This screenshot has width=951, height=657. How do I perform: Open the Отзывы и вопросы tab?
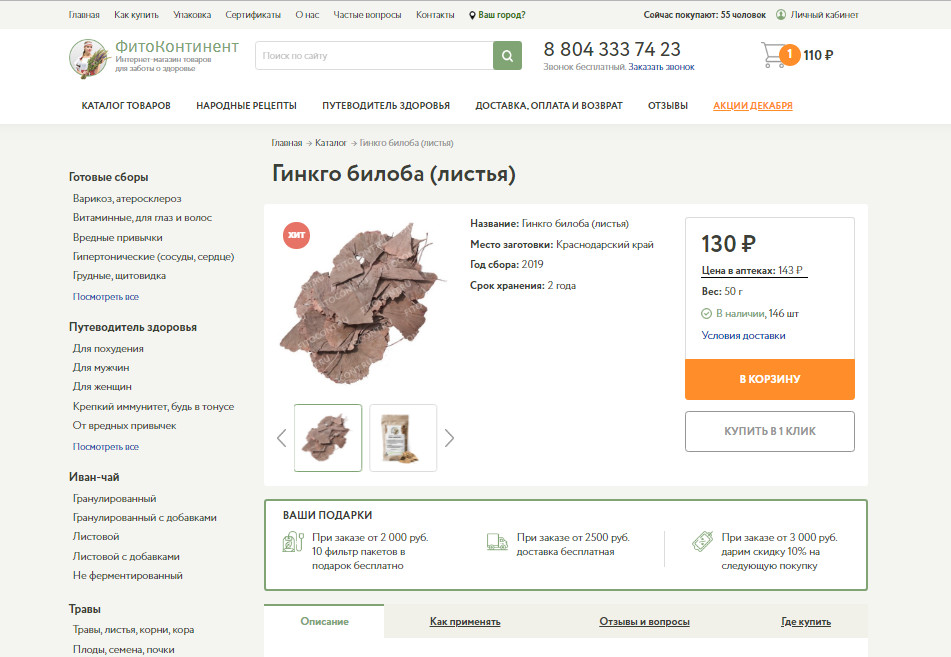click(x=644, y=621)
